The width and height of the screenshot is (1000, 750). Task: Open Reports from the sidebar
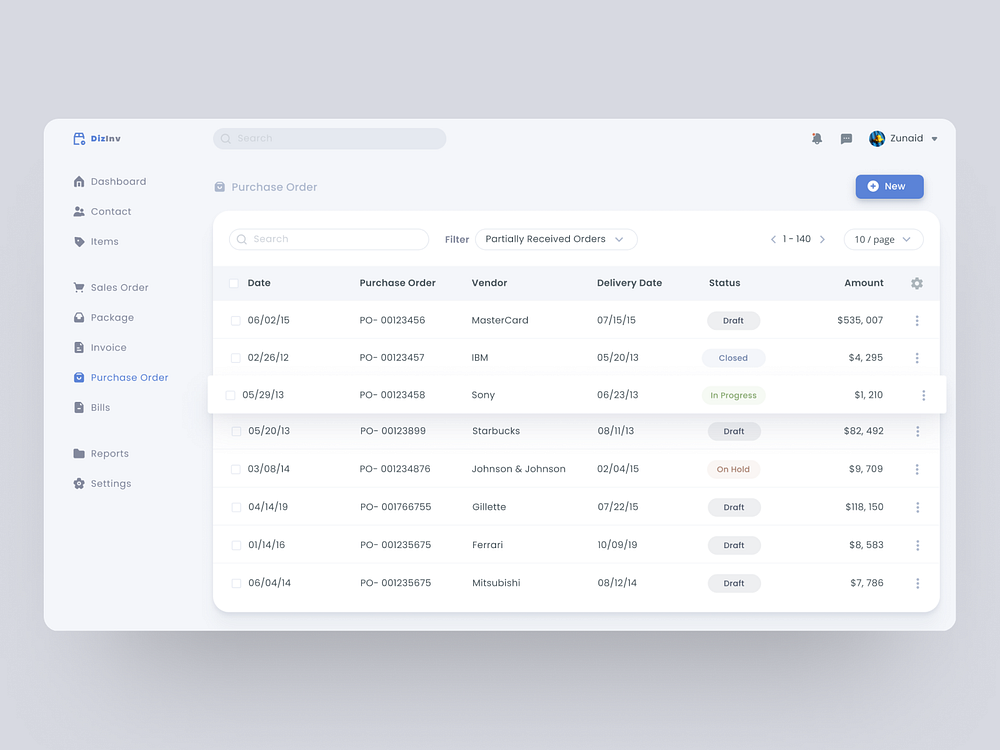[x=104, y=453]
